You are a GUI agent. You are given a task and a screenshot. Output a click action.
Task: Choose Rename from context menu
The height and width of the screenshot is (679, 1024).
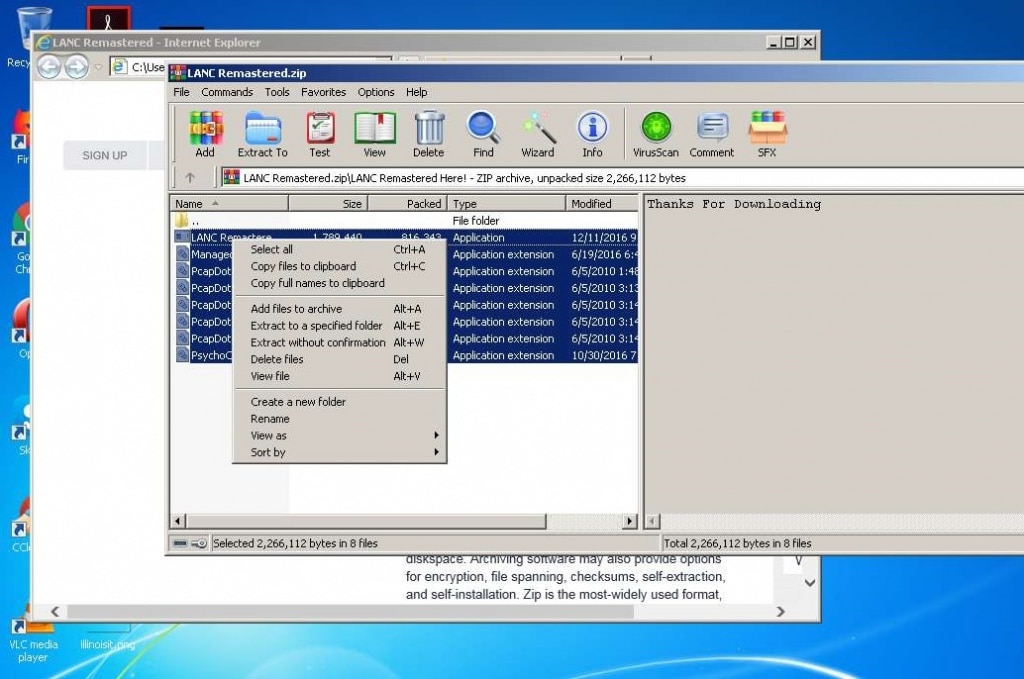340,419
